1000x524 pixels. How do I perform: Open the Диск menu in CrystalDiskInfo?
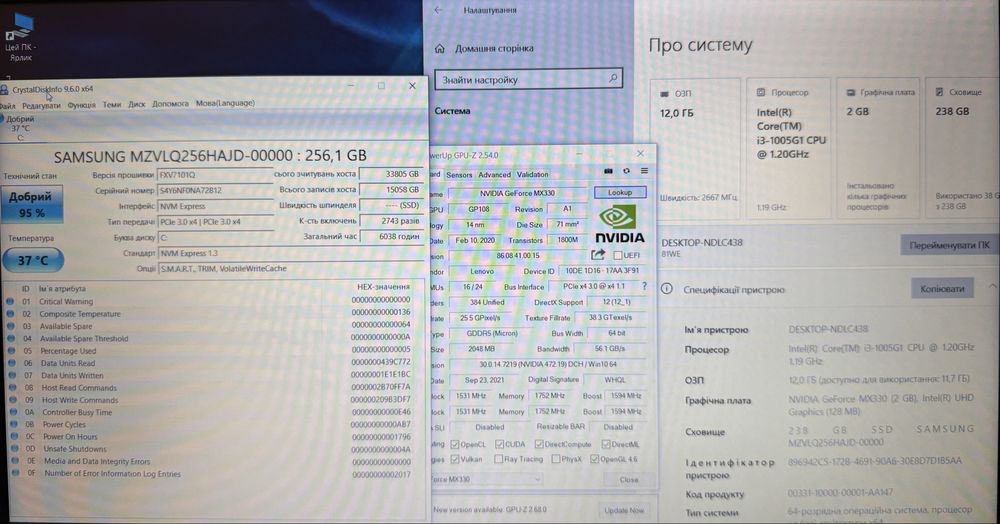tap(136, 104)
